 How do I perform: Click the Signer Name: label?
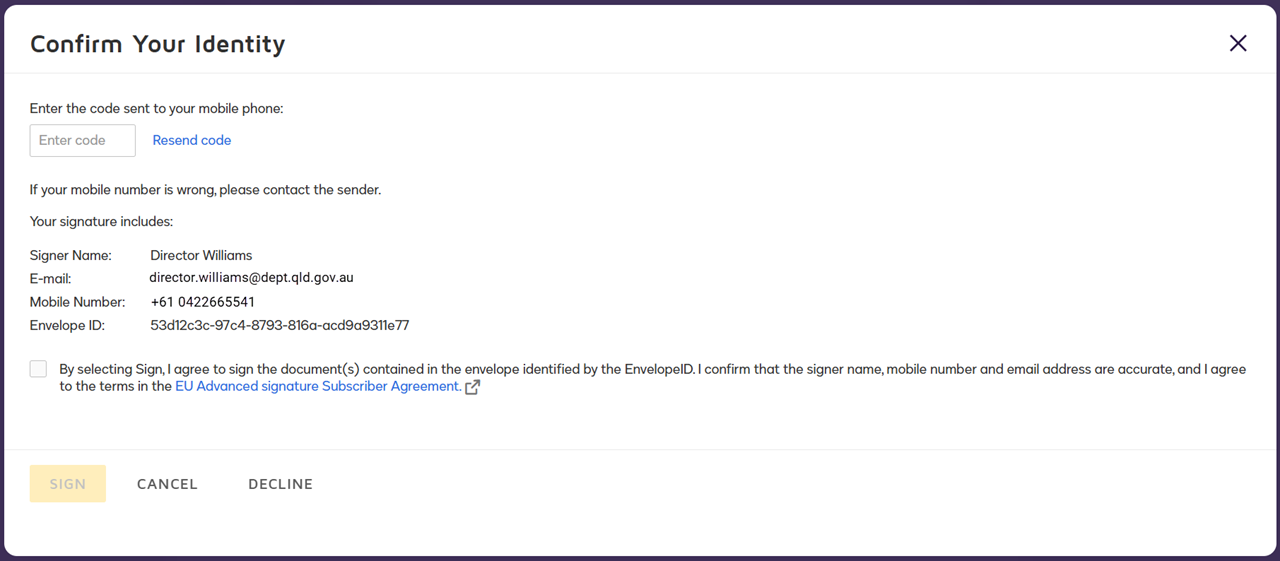[x=71, y=255]
